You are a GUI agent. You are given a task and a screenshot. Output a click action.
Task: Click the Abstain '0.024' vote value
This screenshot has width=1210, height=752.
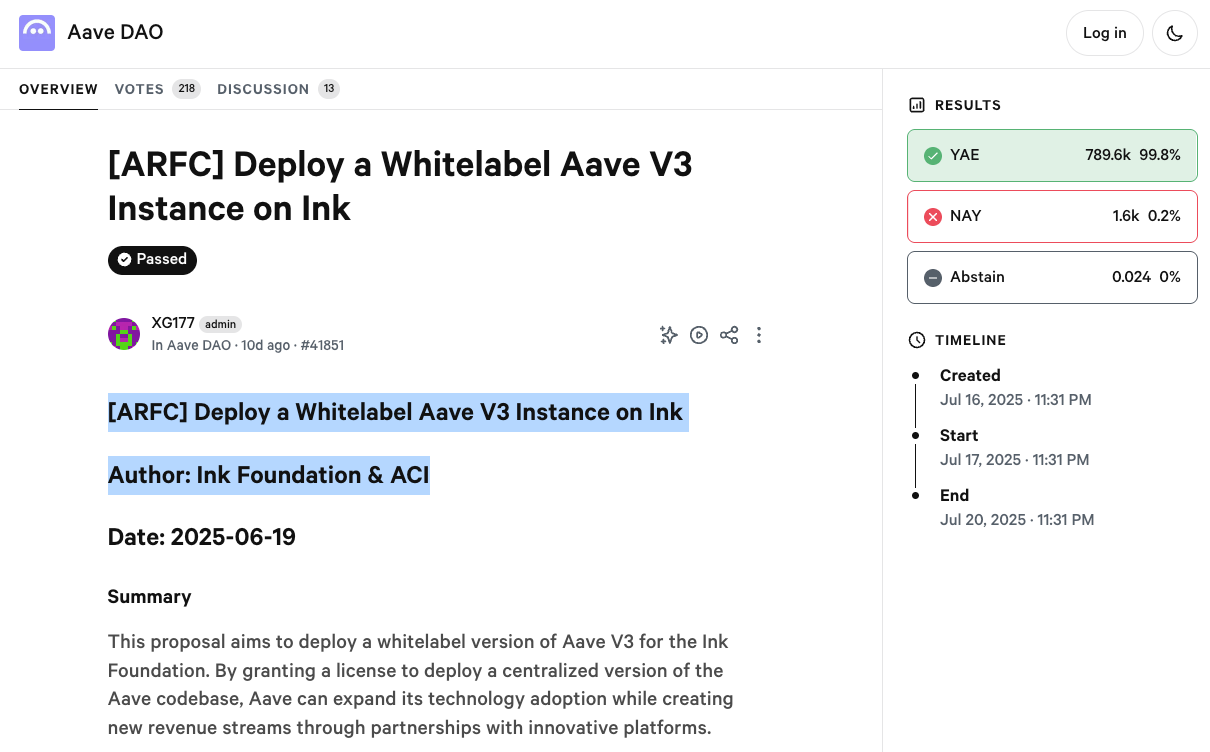pos(1131,277)
